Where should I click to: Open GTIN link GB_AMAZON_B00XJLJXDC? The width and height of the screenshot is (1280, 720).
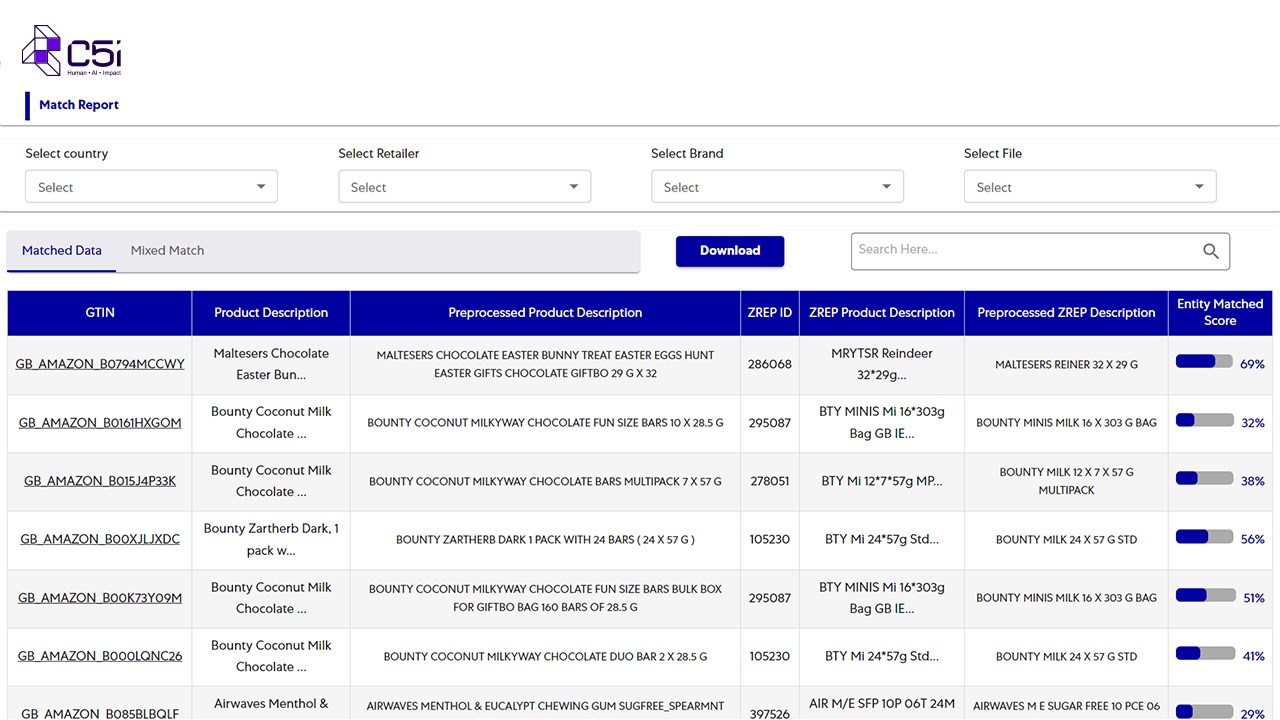coord(100,539)
